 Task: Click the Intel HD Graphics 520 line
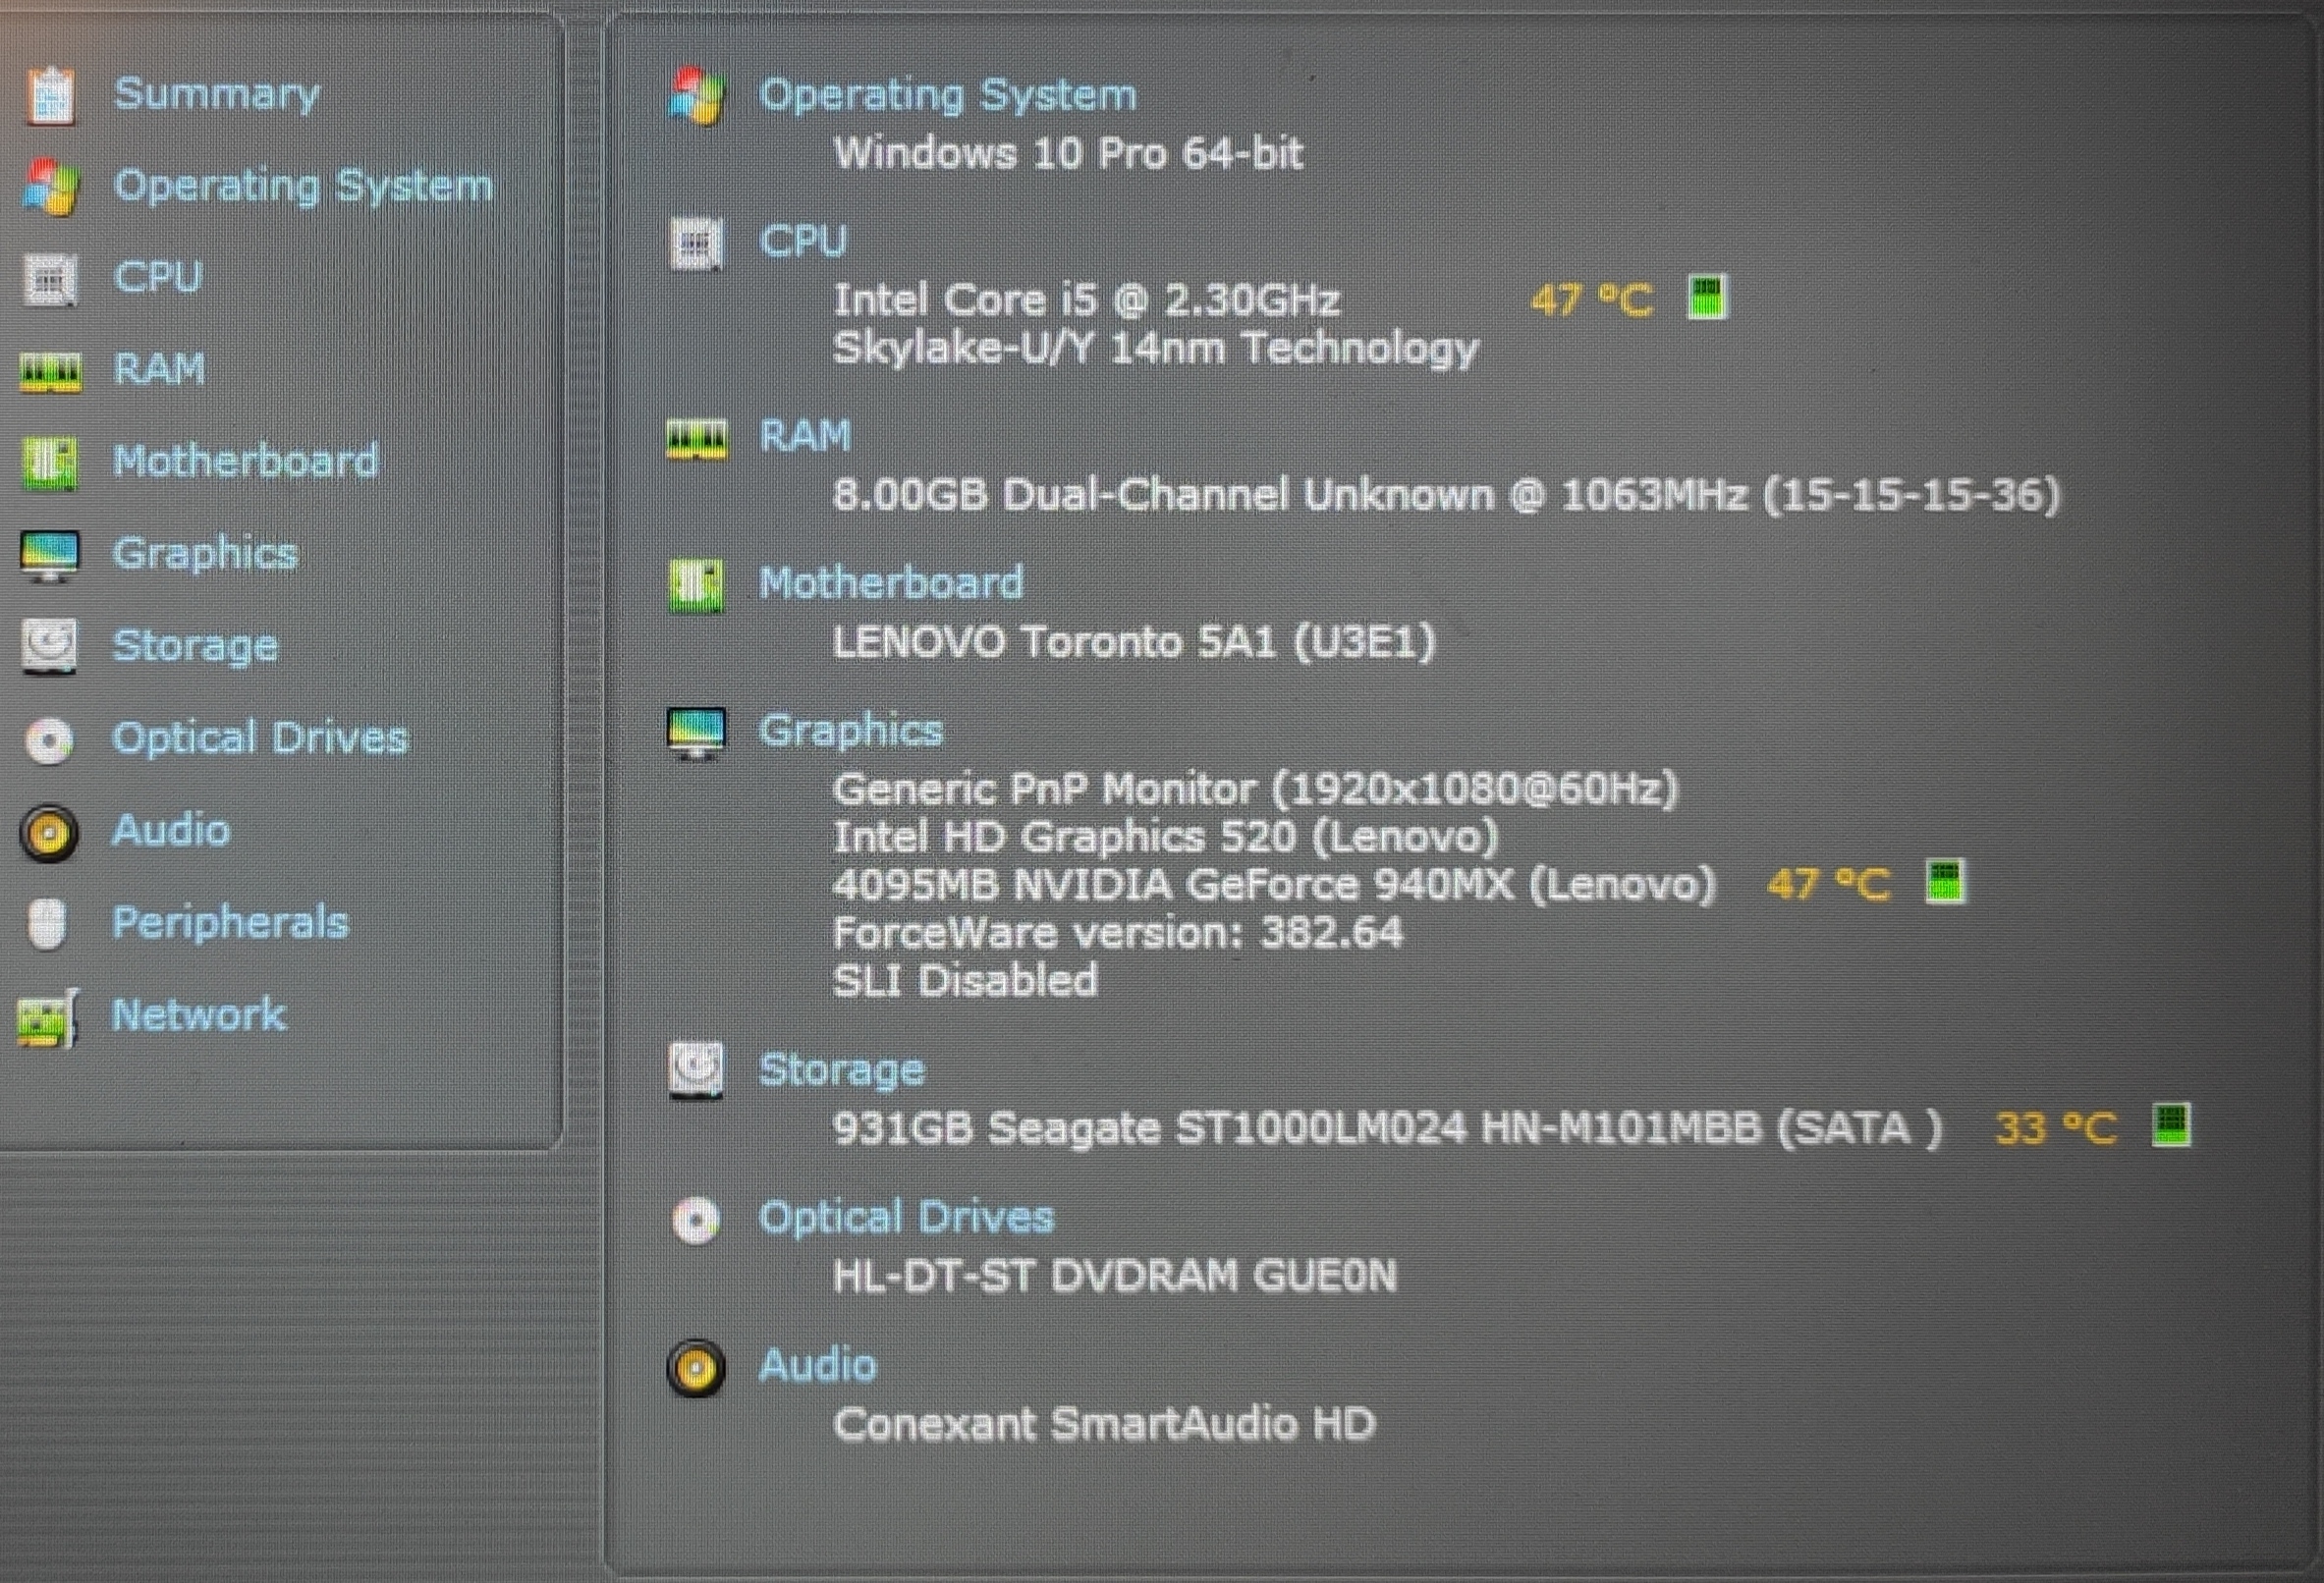pos(1166,837)
